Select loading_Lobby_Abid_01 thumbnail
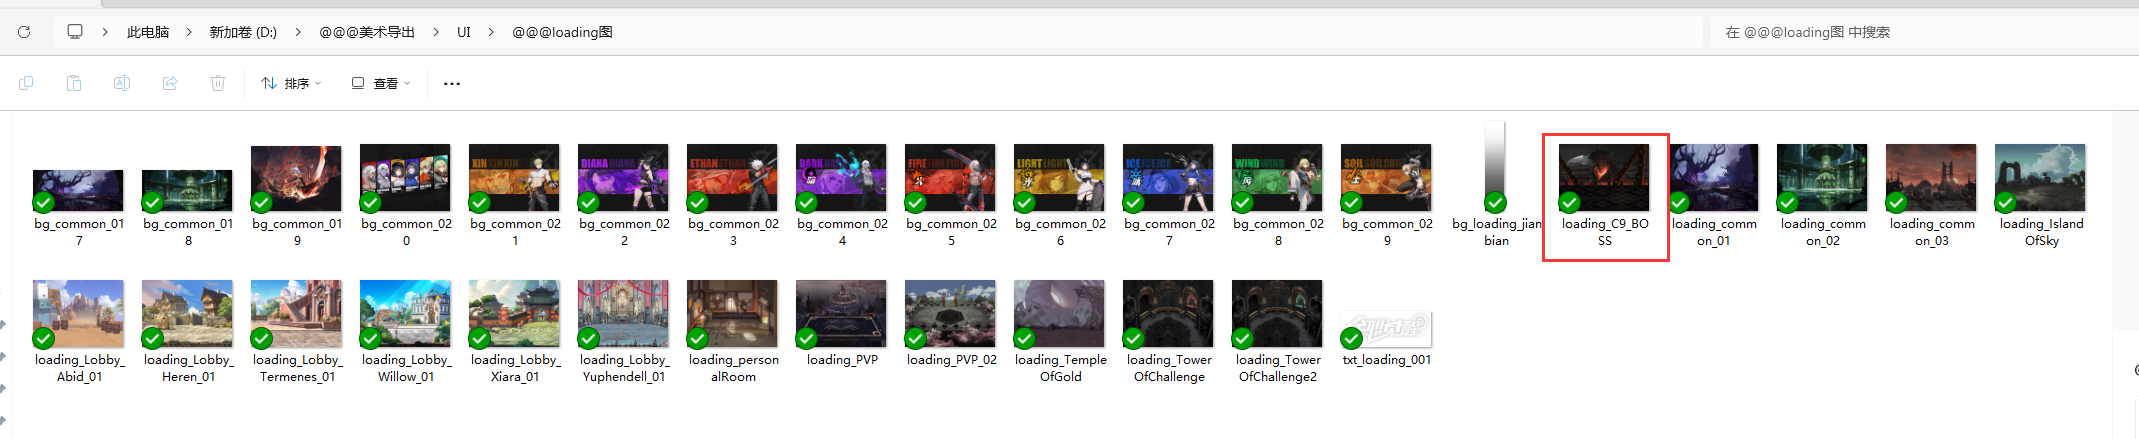2139x439 pixels. pos(78,314)
